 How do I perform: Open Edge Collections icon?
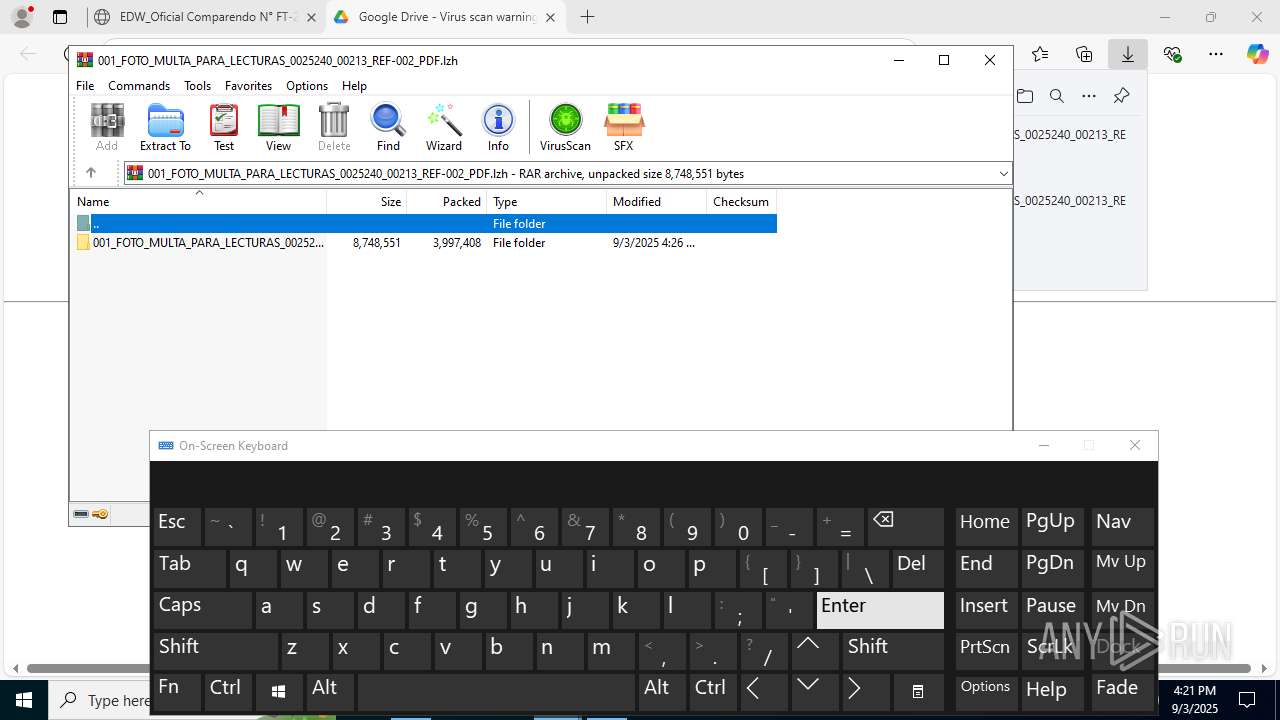tap(1084, 54)
